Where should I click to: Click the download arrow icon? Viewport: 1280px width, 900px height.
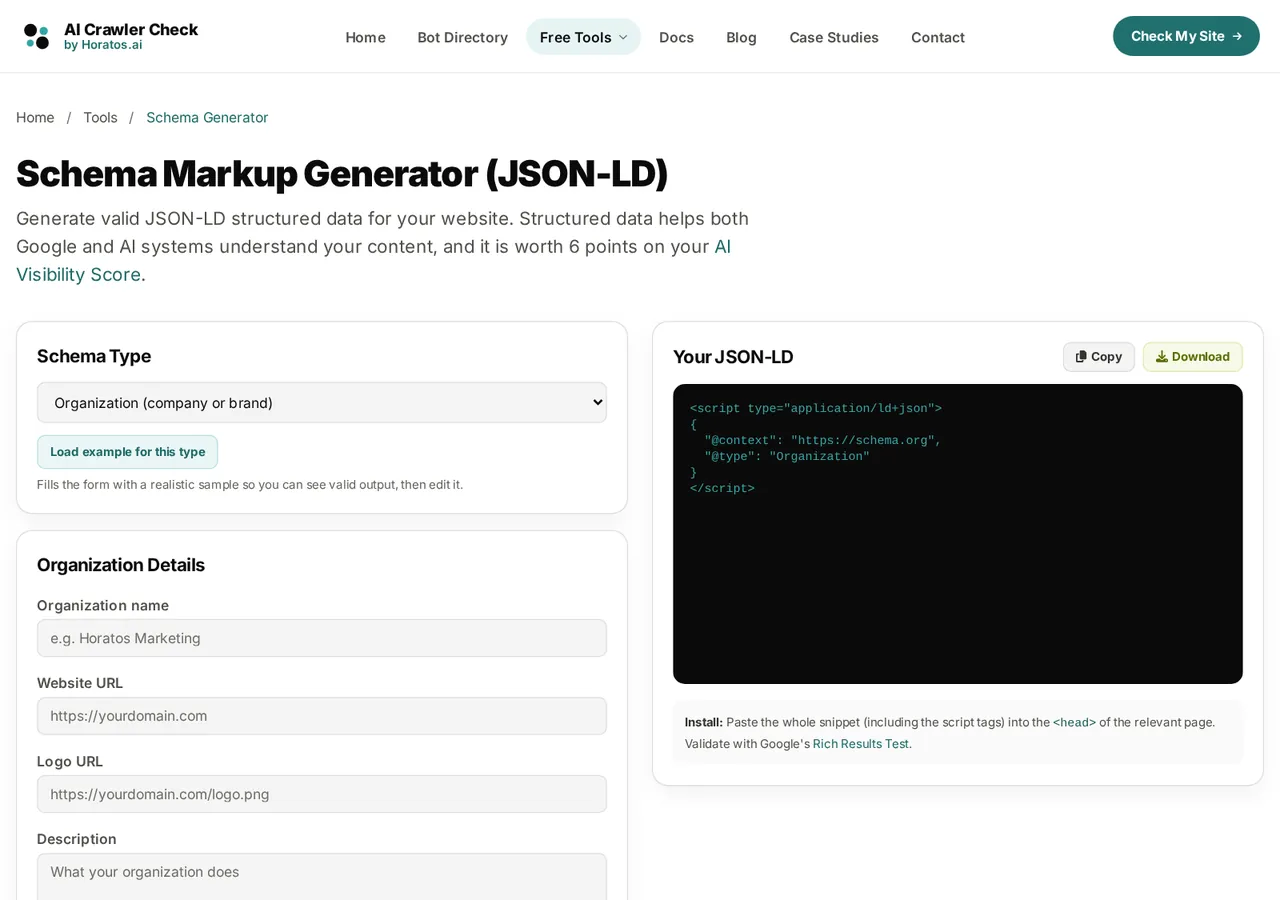pyautogui.click(x=1162, y=357)
